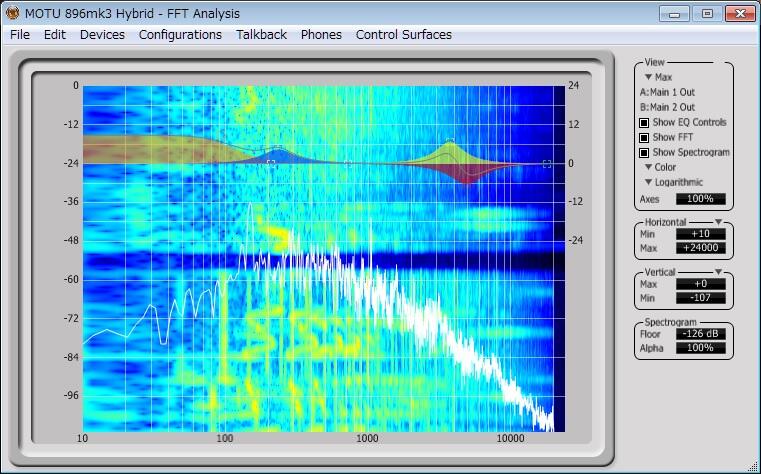Close the FFT Analysis window

740,14
